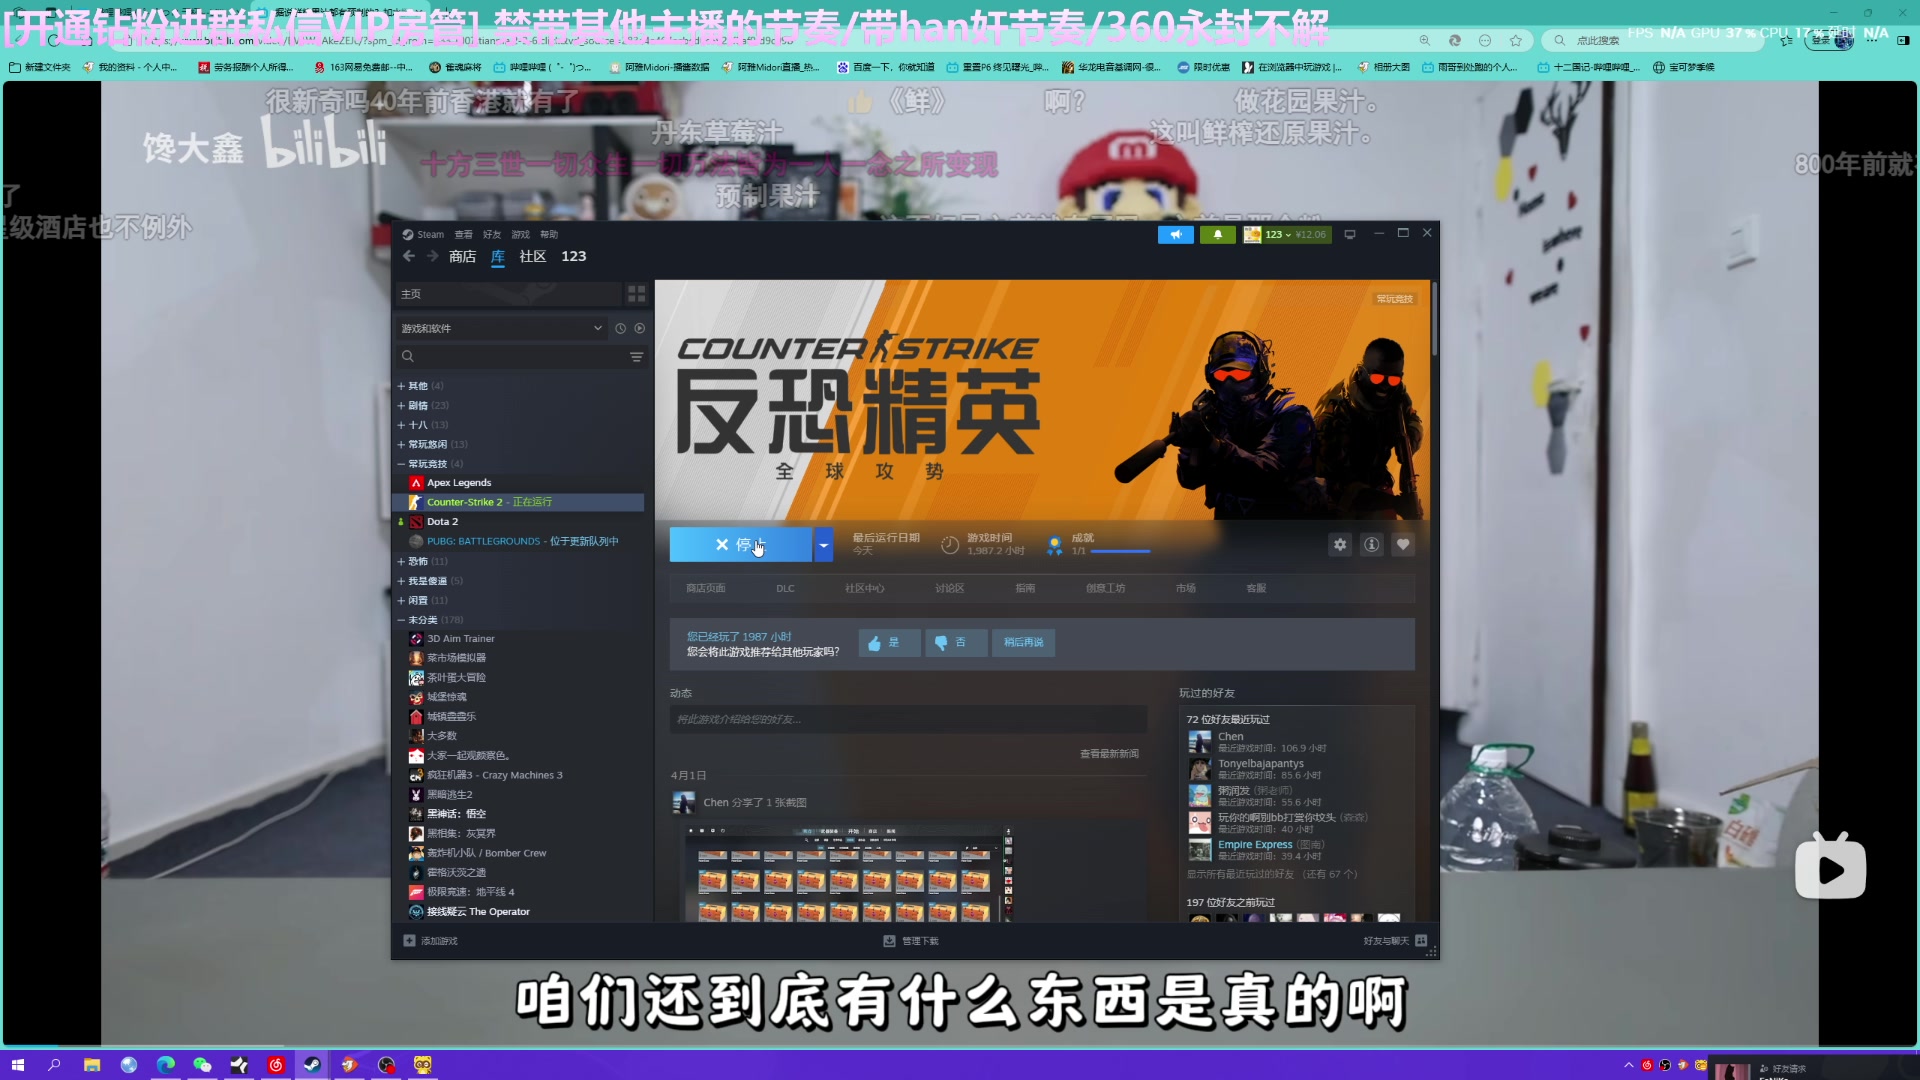Screen dimensions: 1920x1080
Task: Select Apex Legends in the library
Action: (x=459, y=483)
